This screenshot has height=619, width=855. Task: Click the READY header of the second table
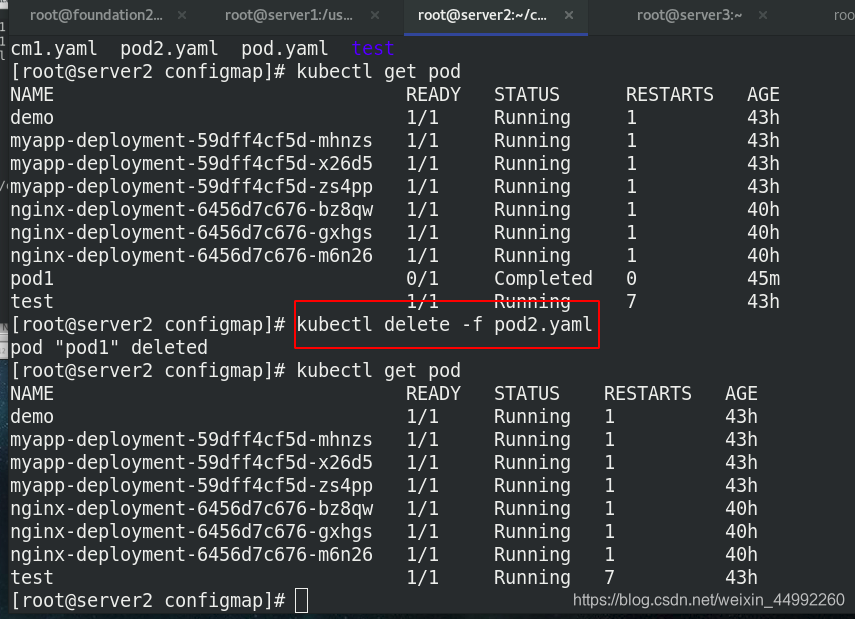(433, 393)
